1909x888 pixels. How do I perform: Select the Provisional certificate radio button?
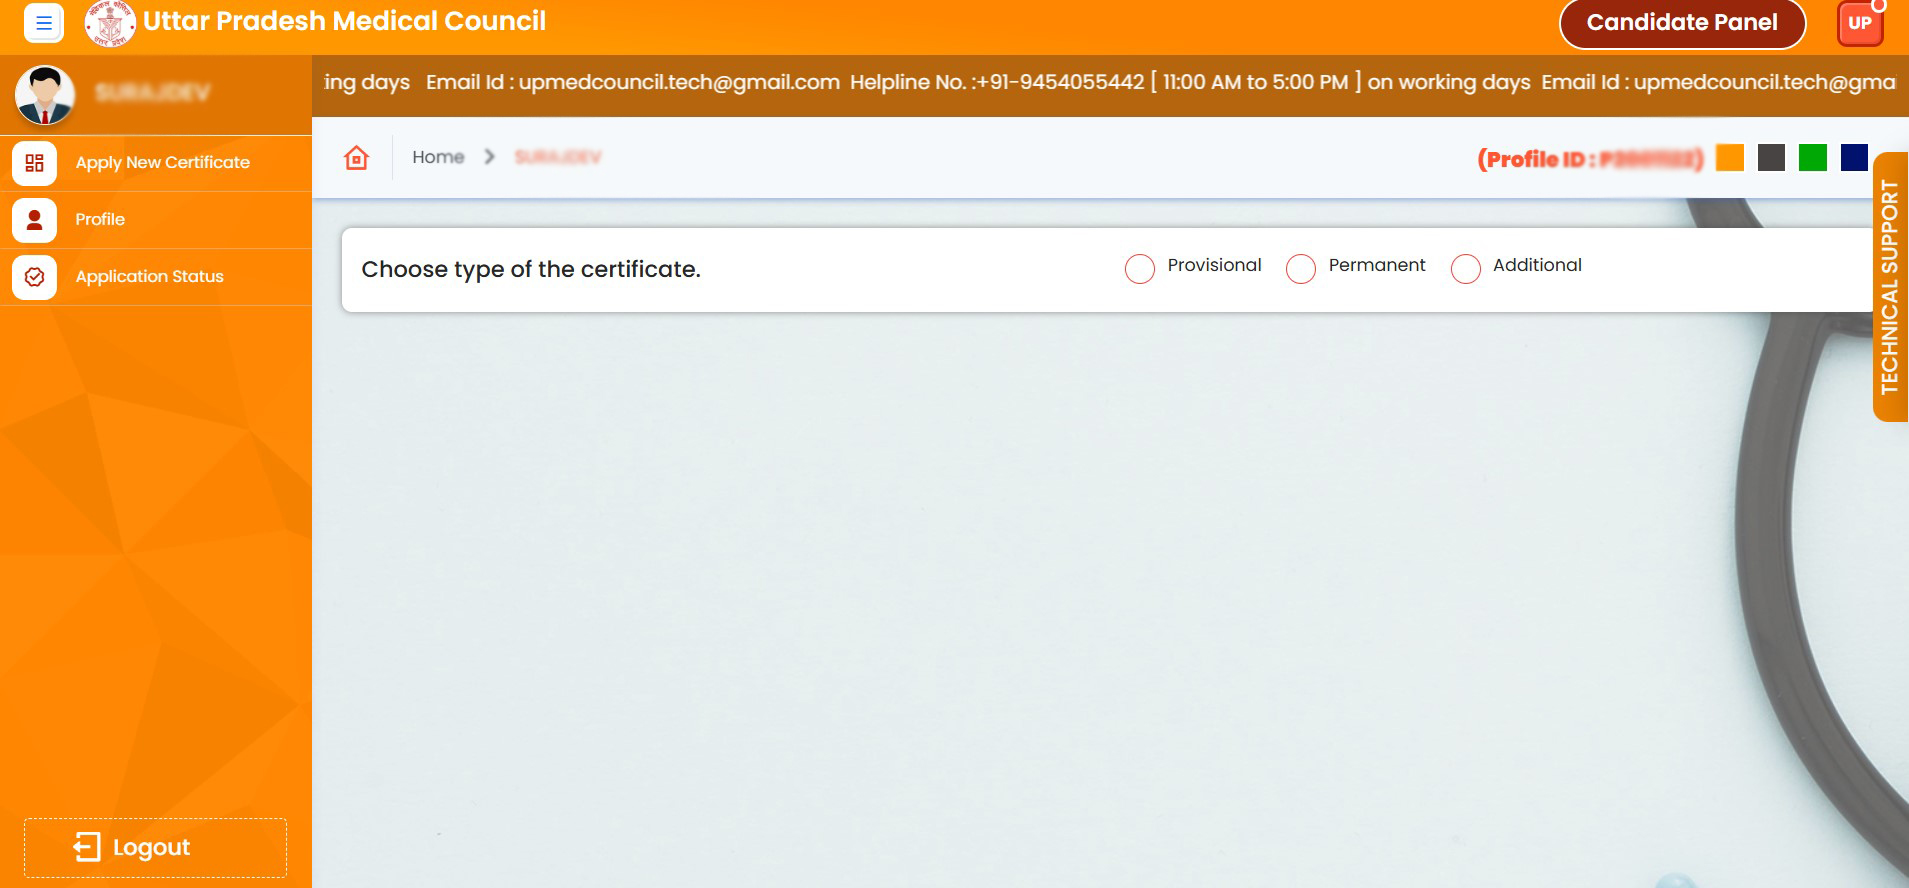1139,269
